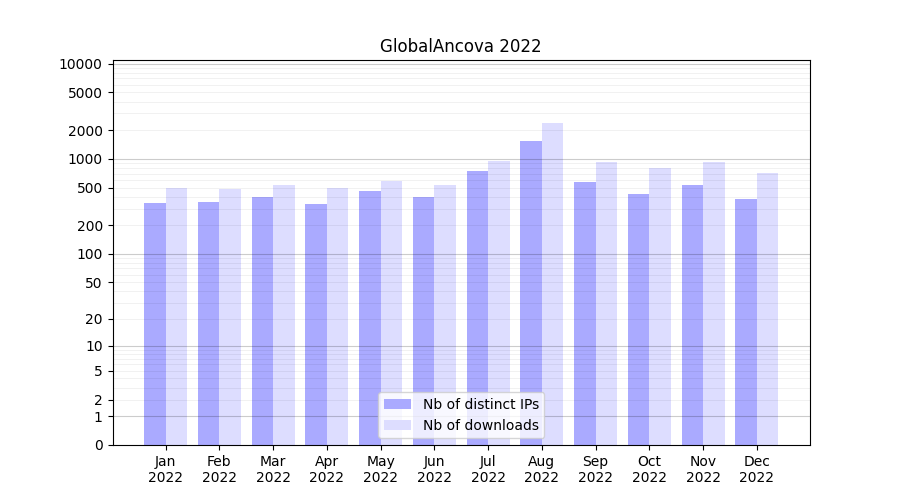Click the Mar 2022 x-axis label
The image size is (900, 500).
(x=273, y=469)
